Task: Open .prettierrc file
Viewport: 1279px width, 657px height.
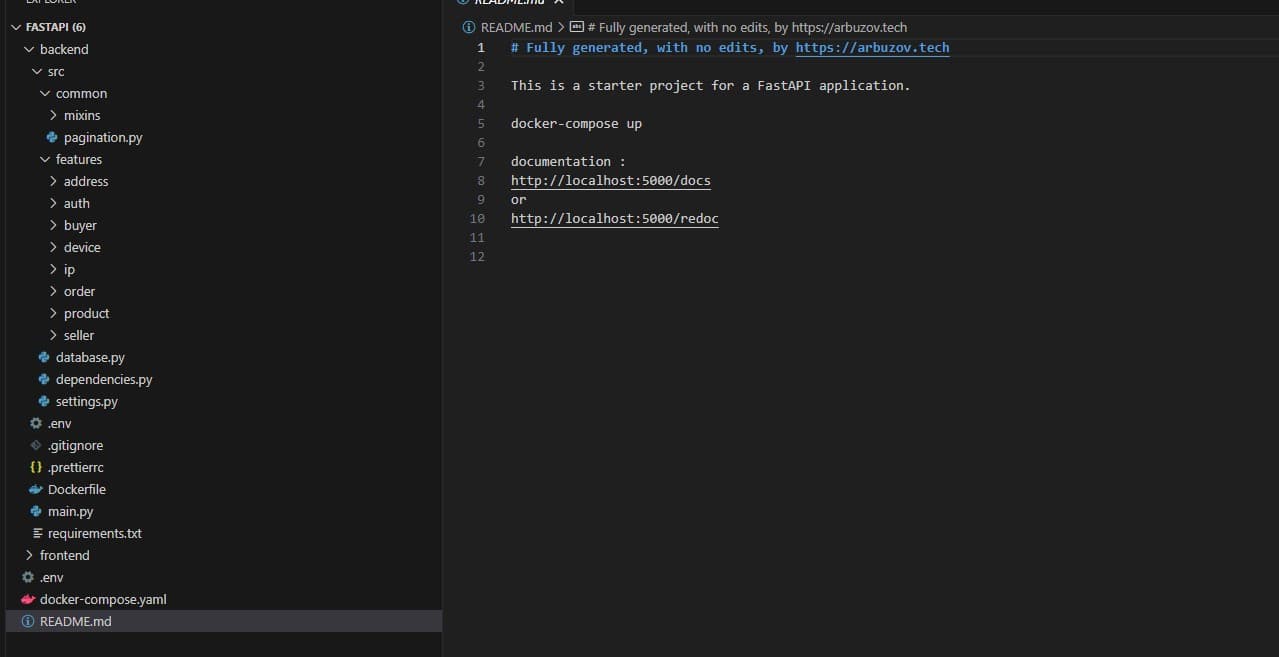Action: 76,467
